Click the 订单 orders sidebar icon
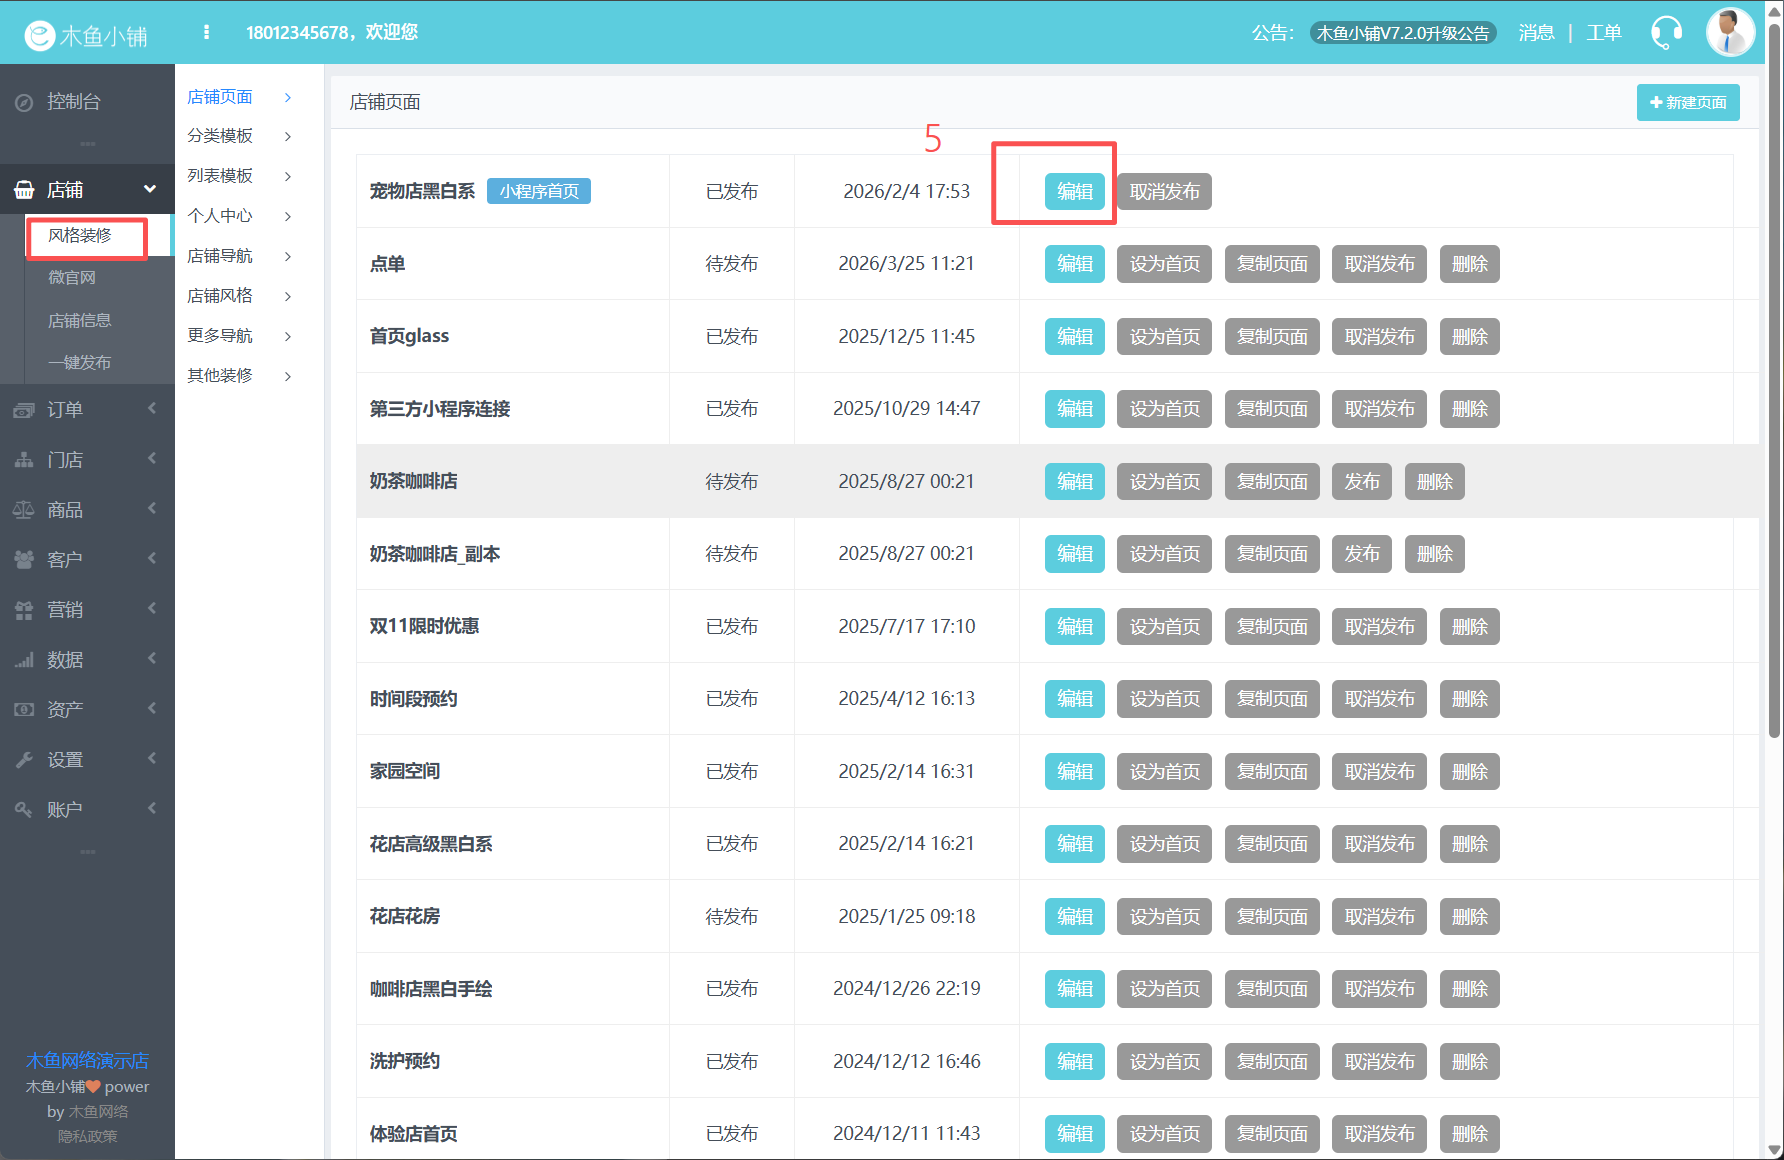 pyautogui.click(x=24, y=410)
